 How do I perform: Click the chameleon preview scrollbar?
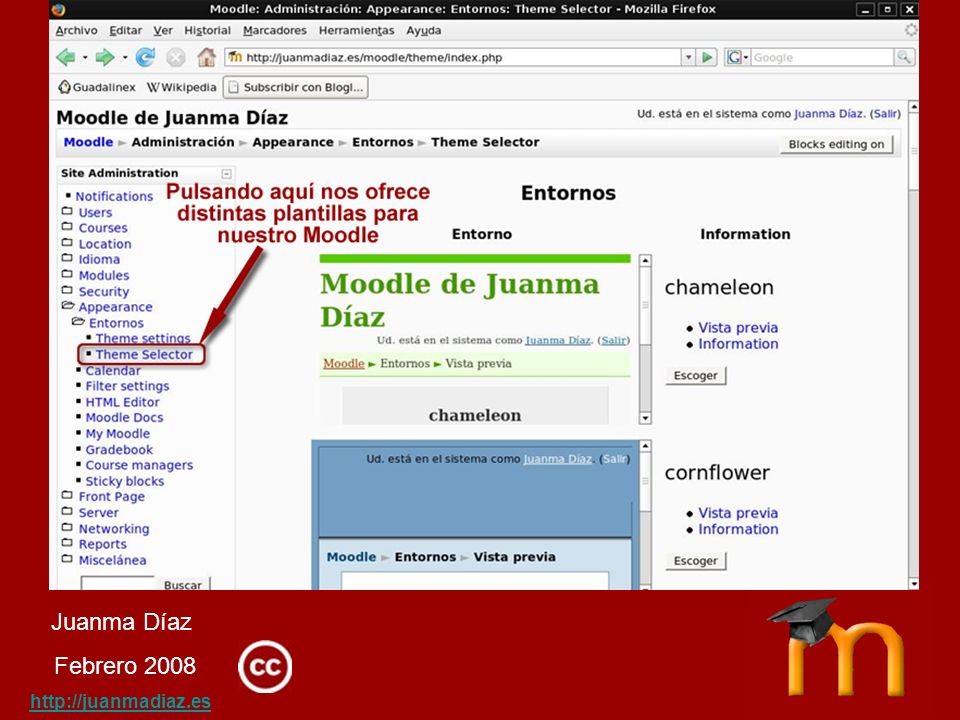click(645, 339)
